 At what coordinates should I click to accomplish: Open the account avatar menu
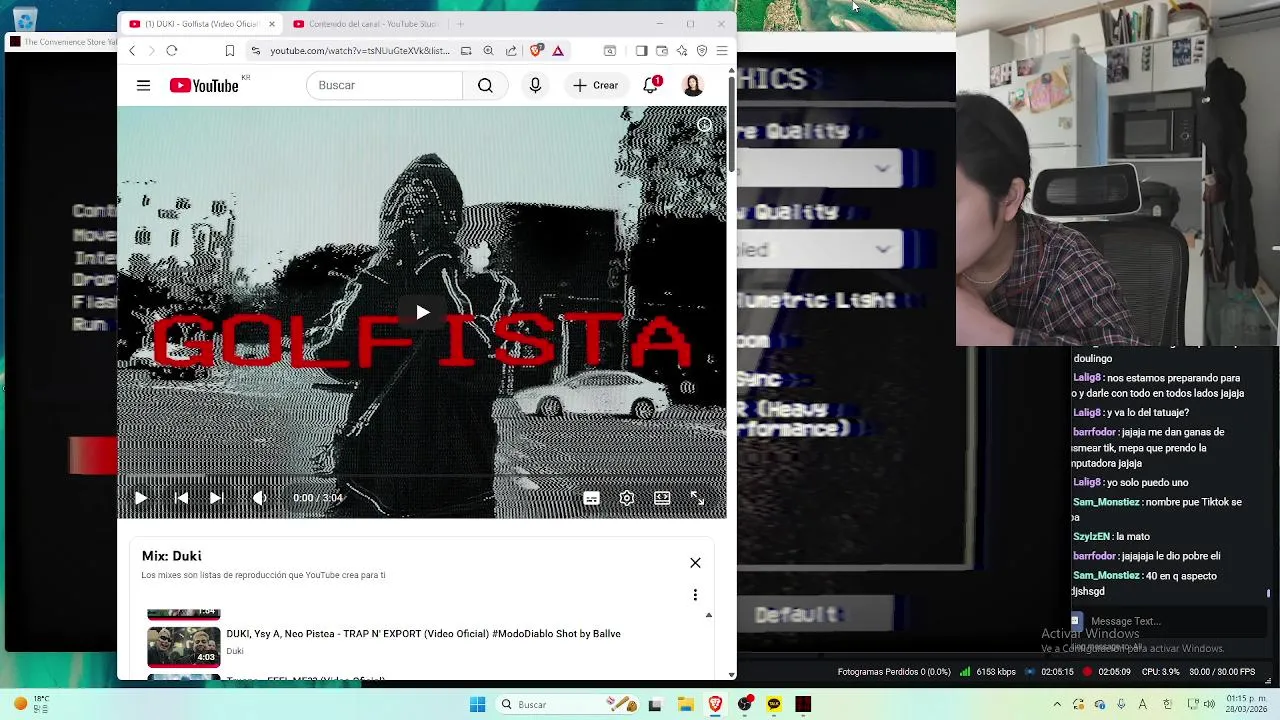click(693, 86)
